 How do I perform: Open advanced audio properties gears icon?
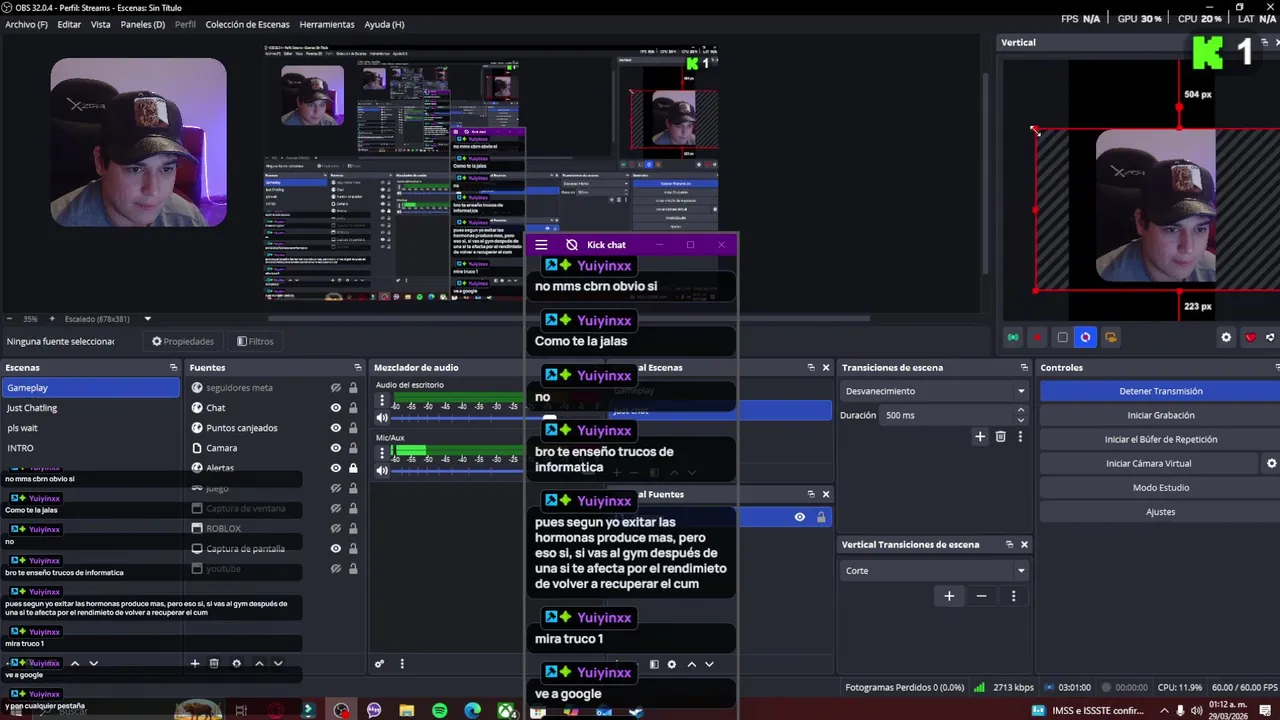point(380,664)
